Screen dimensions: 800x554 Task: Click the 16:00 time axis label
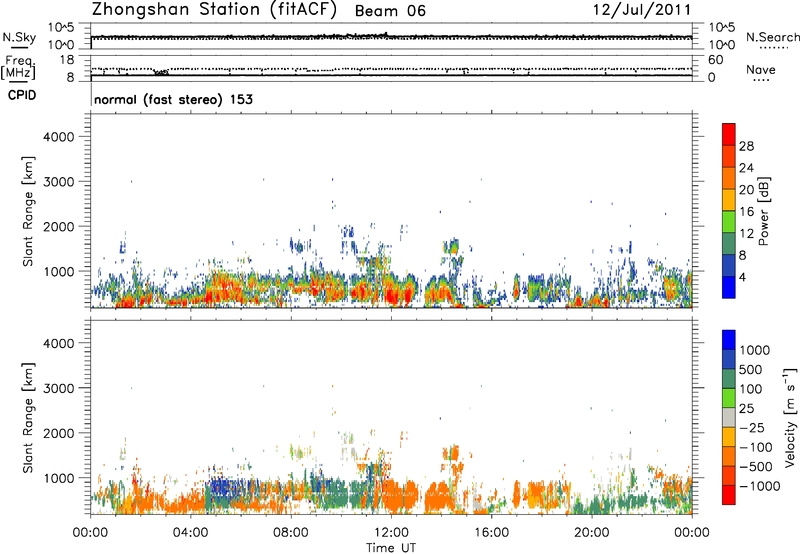(x=491, y=533)
